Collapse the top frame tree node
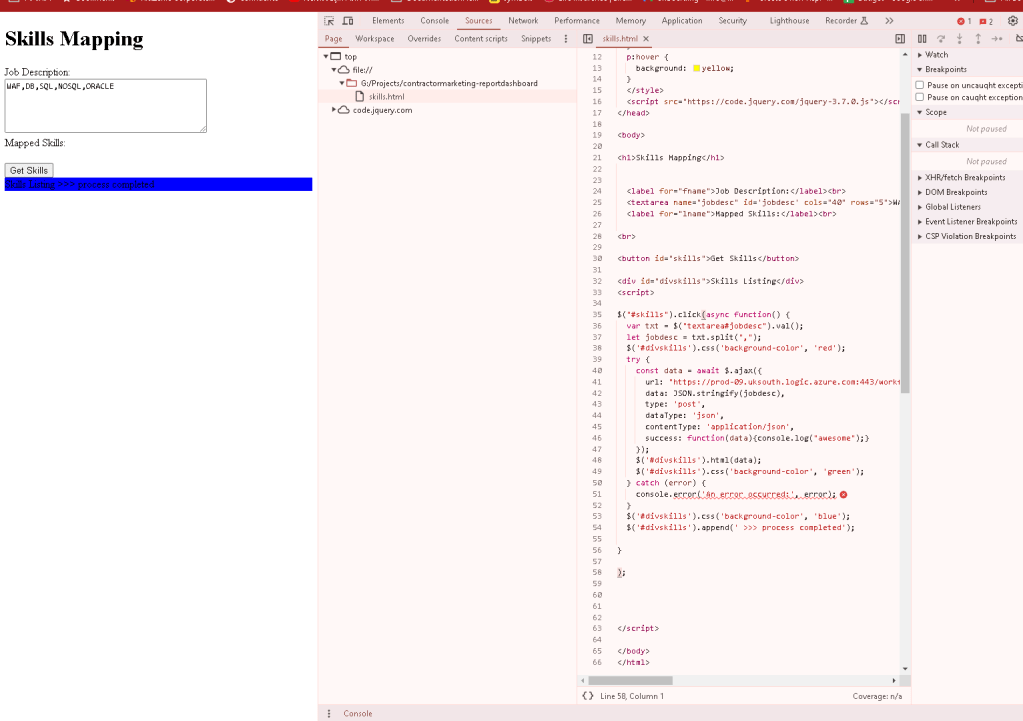The height and width of the screenshot is (721, 1023). click(326, 56)
